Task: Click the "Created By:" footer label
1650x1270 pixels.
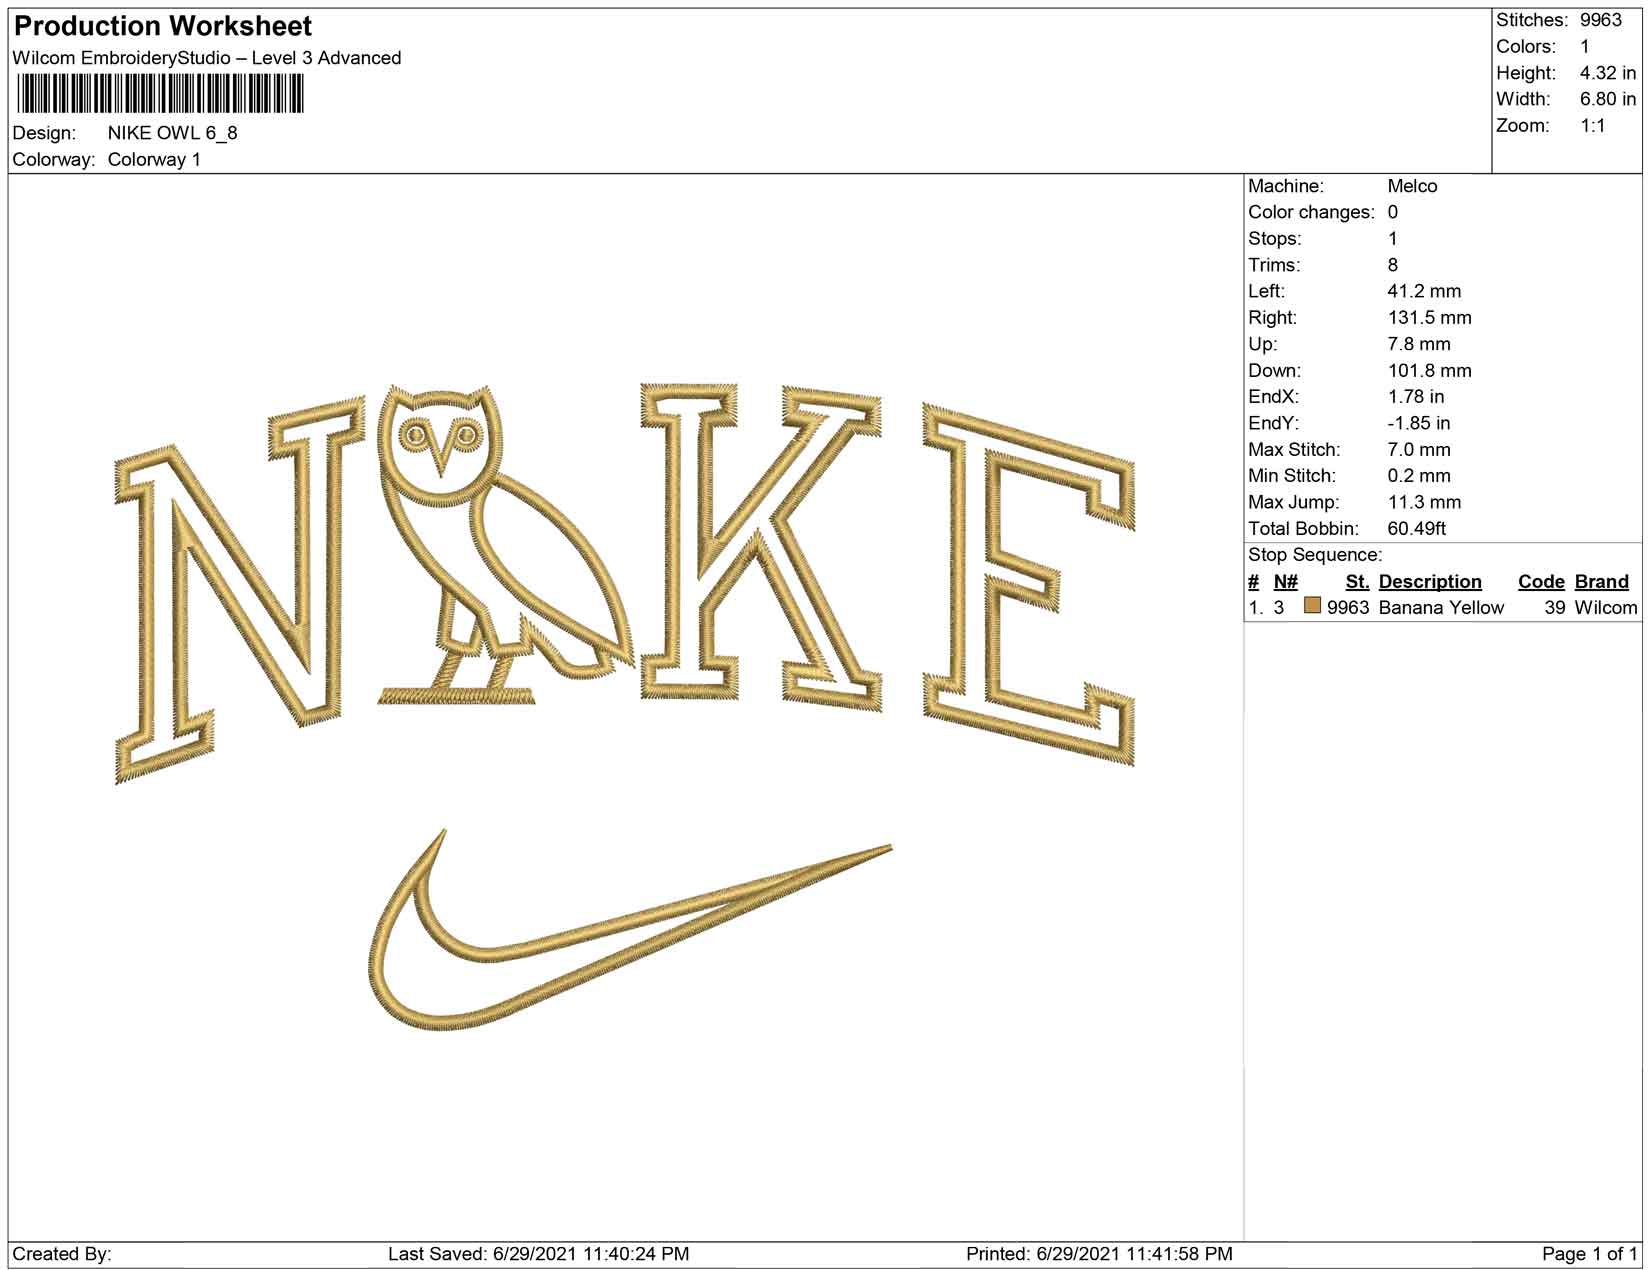Action: (62, 1254)
